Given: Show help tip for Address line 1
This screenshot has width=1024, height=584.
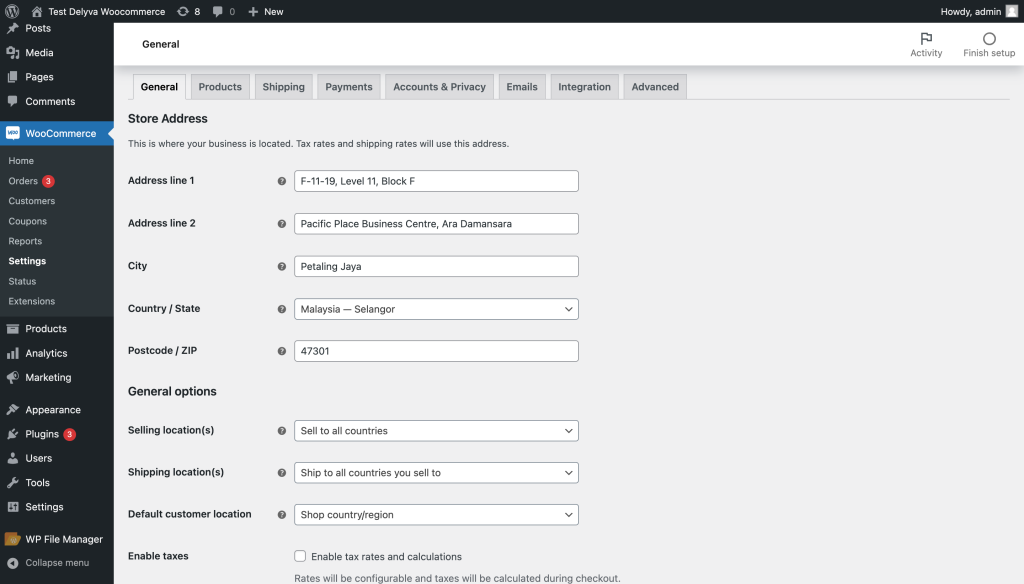Looking at the screenshot, I should tap(281, 181).
